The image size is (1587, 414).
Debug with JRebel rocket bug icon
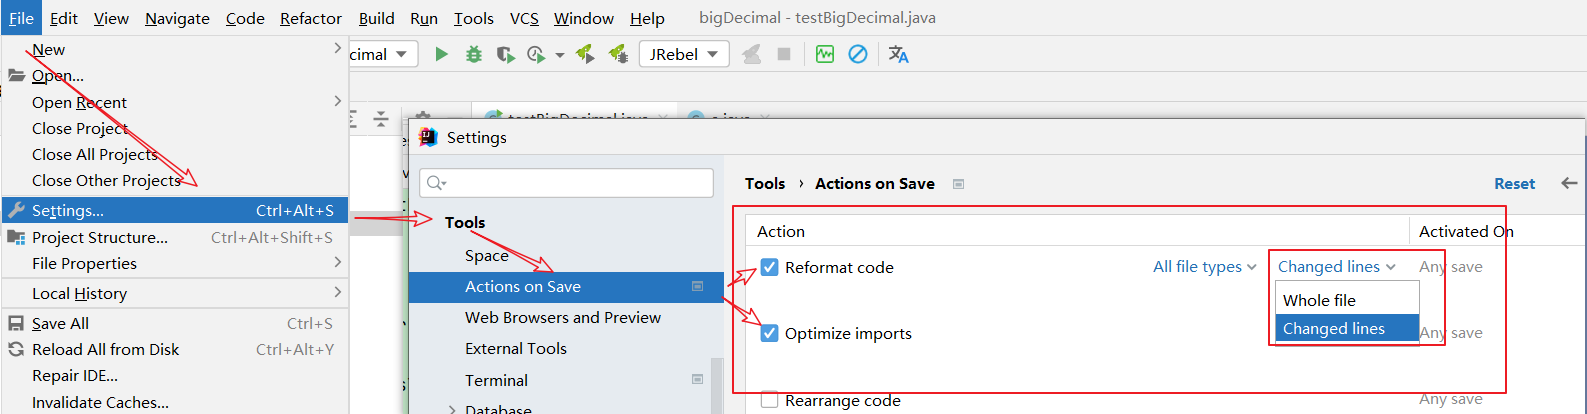(x=618, y=54)
